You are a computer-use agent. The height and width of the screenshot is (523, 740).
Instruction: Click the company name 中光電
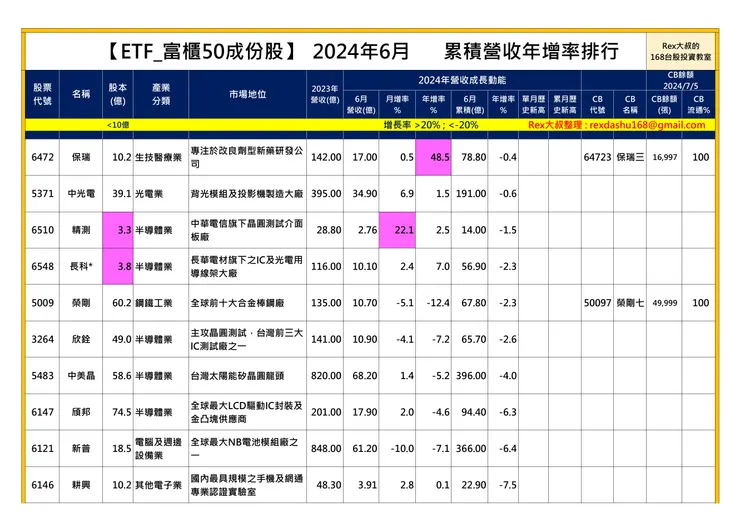click(x=81, y=194)
